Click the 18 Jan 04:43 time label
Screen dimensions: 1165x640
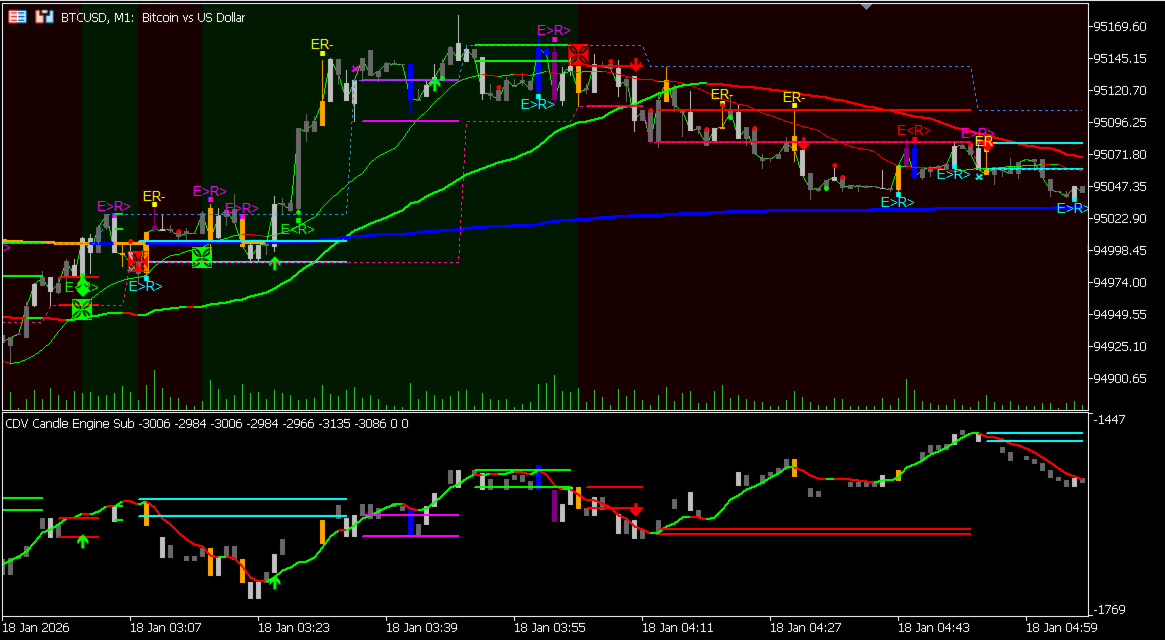point(932,627)
